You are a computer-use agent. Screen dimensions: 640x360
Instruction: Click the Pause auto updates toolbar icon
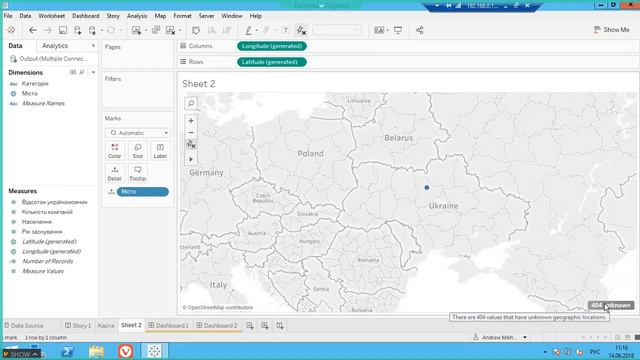coord(92,30)
